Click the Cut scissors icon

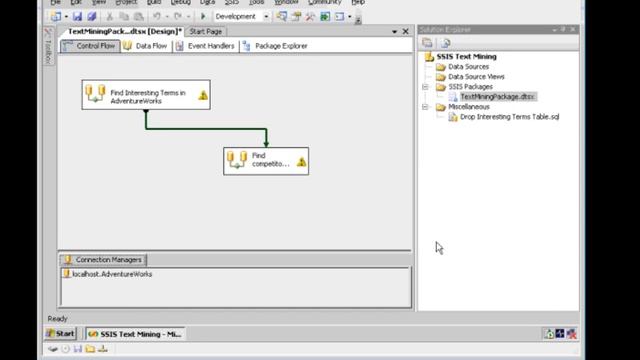(x=109, y=16)
